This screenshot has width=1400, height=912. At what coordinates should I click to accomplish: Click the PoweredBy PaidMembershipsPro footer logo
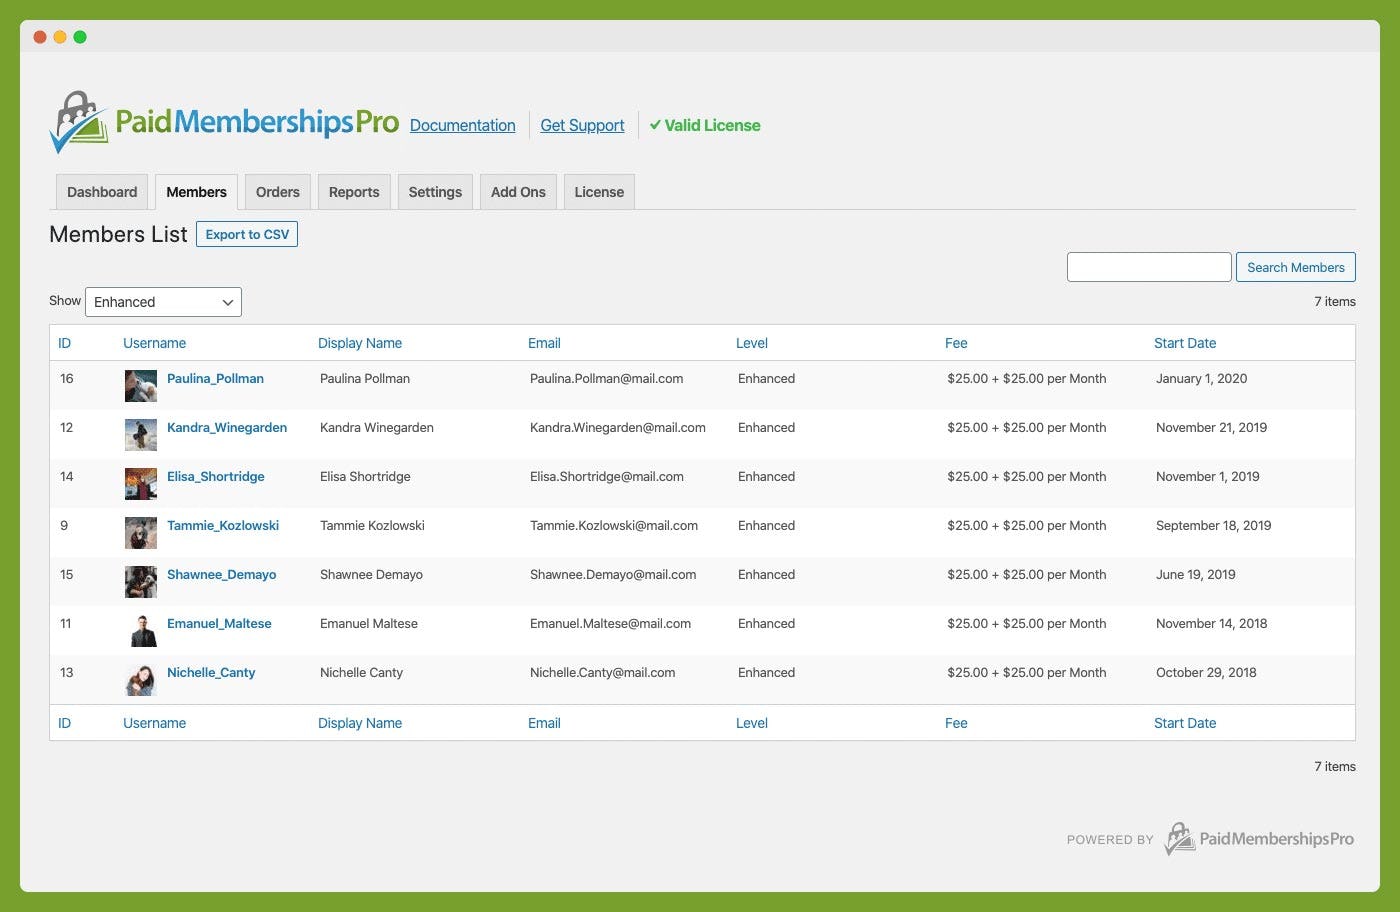tap(1258, 840)
